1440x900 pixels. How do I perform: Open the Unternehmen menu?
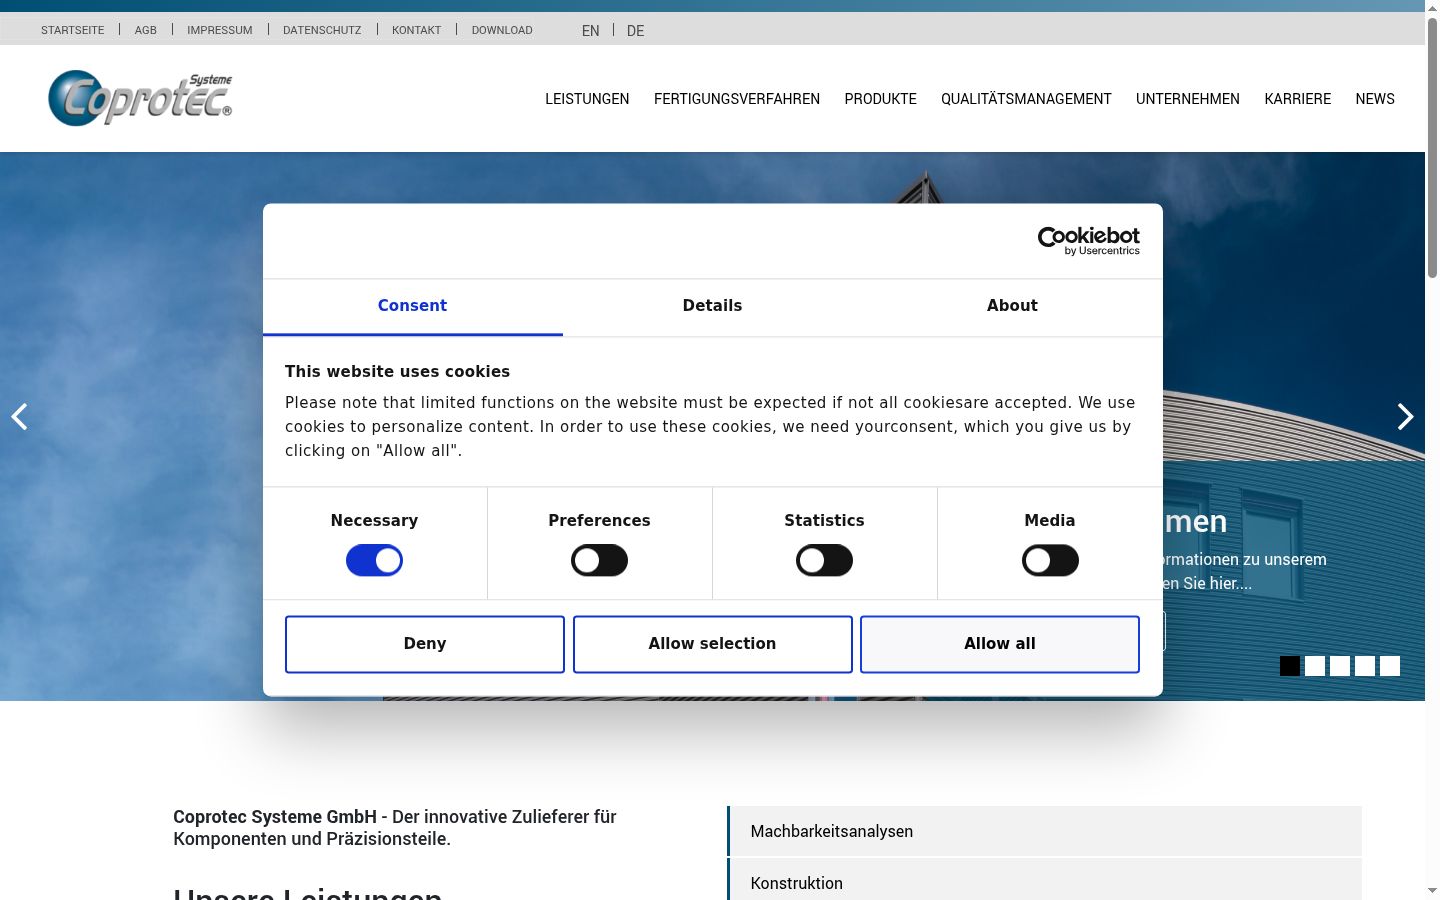pos(1188,99)
